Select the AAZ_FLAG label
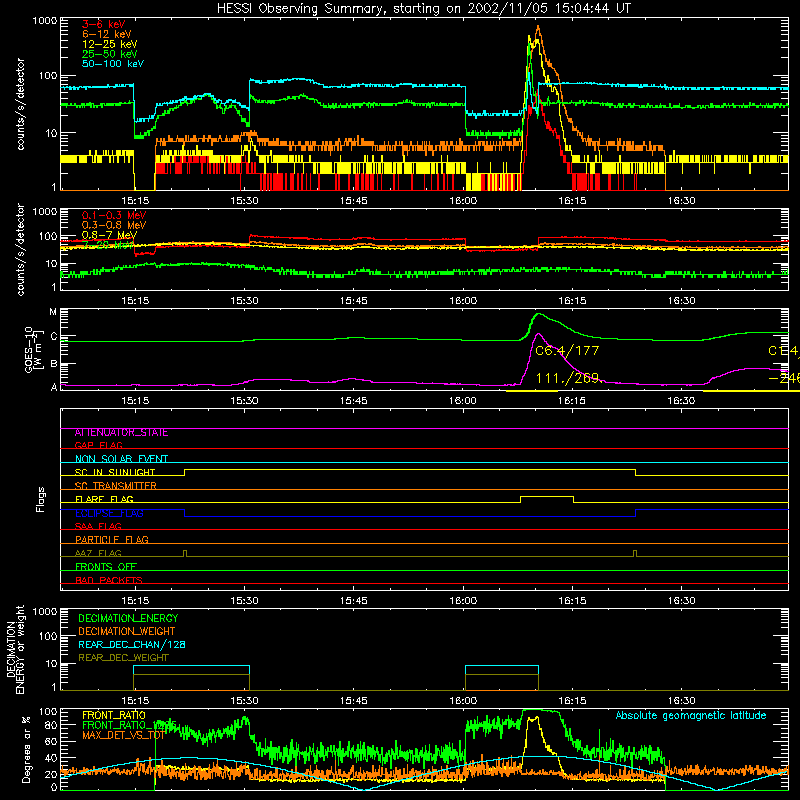 (98, 553)
